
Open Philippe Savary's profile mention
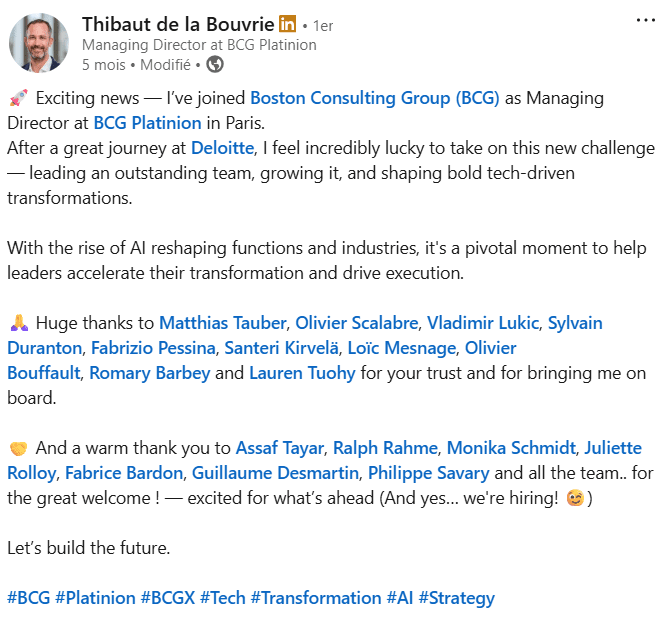coord(428,473)
